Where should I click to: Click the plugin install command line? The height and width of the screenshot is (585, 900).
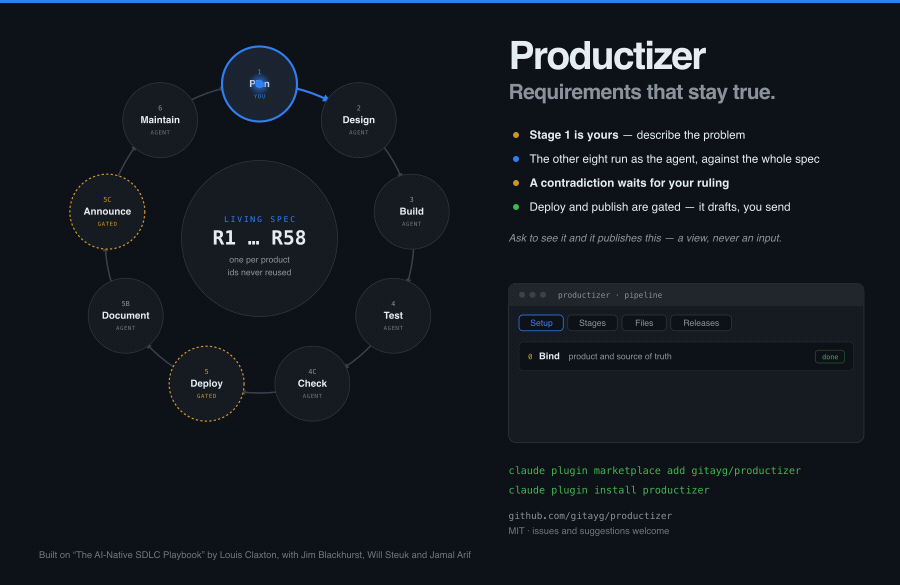(x=609, y=490)
